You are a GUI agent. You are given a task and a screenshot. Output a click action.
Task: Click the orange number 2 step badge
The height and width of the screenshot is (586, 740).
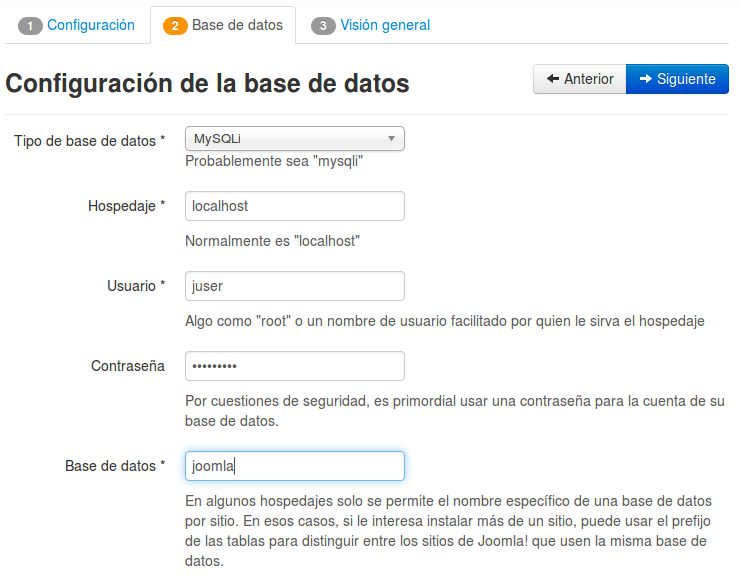point(174,26)
